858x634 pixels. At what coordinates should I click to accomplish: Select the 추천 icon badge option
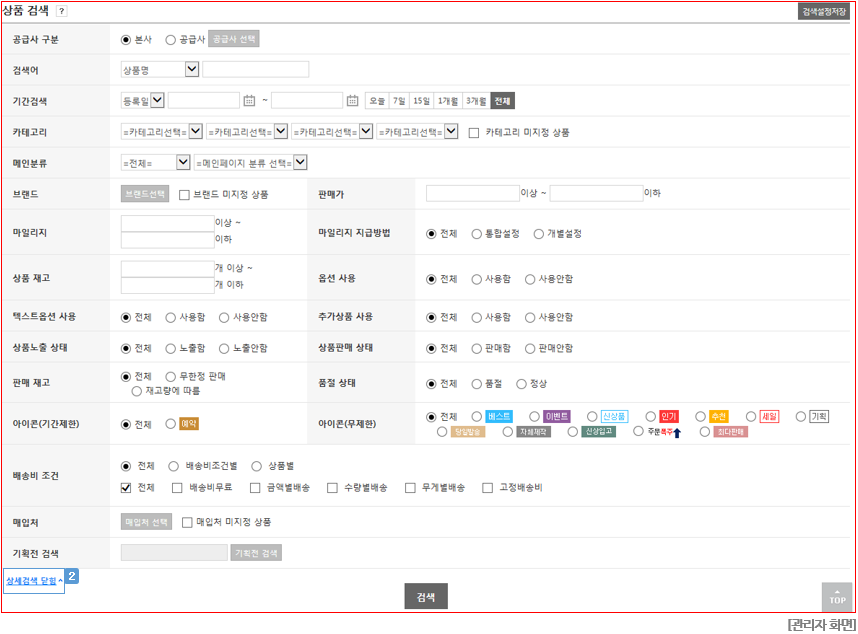700,417
